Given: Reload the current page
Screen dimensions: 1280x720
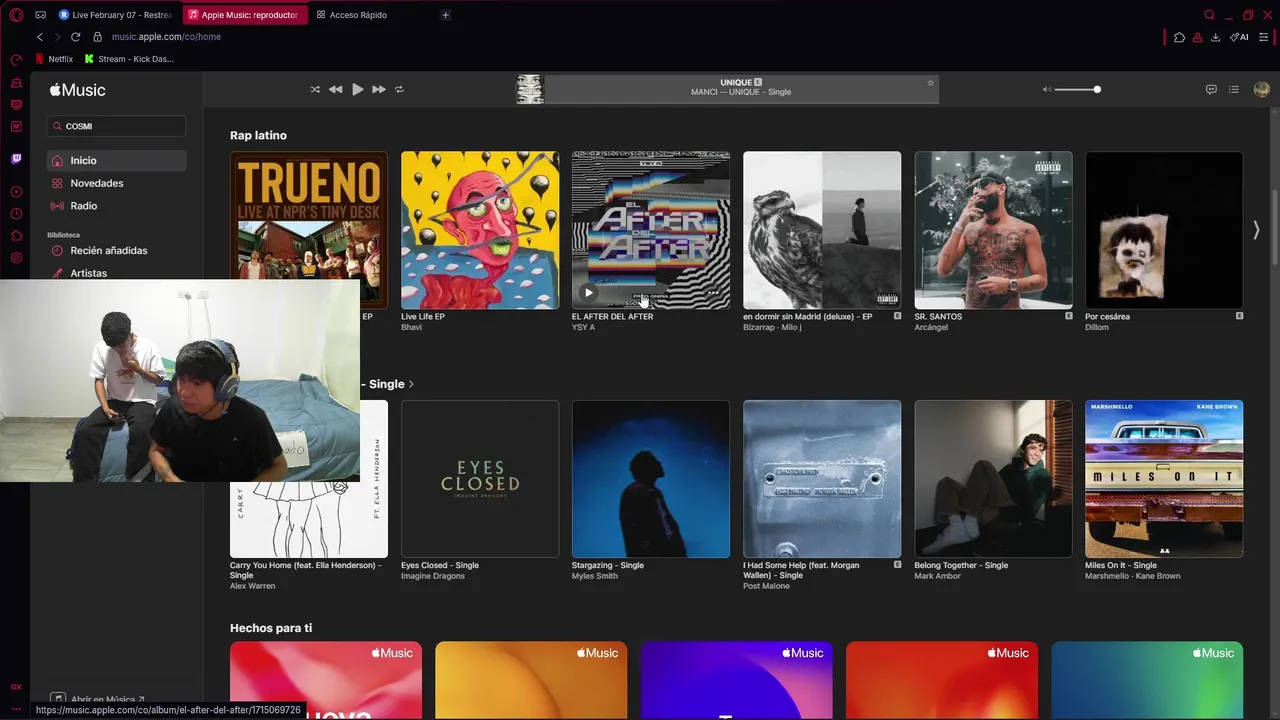Looking at the screenshot, I should point(75,37).
